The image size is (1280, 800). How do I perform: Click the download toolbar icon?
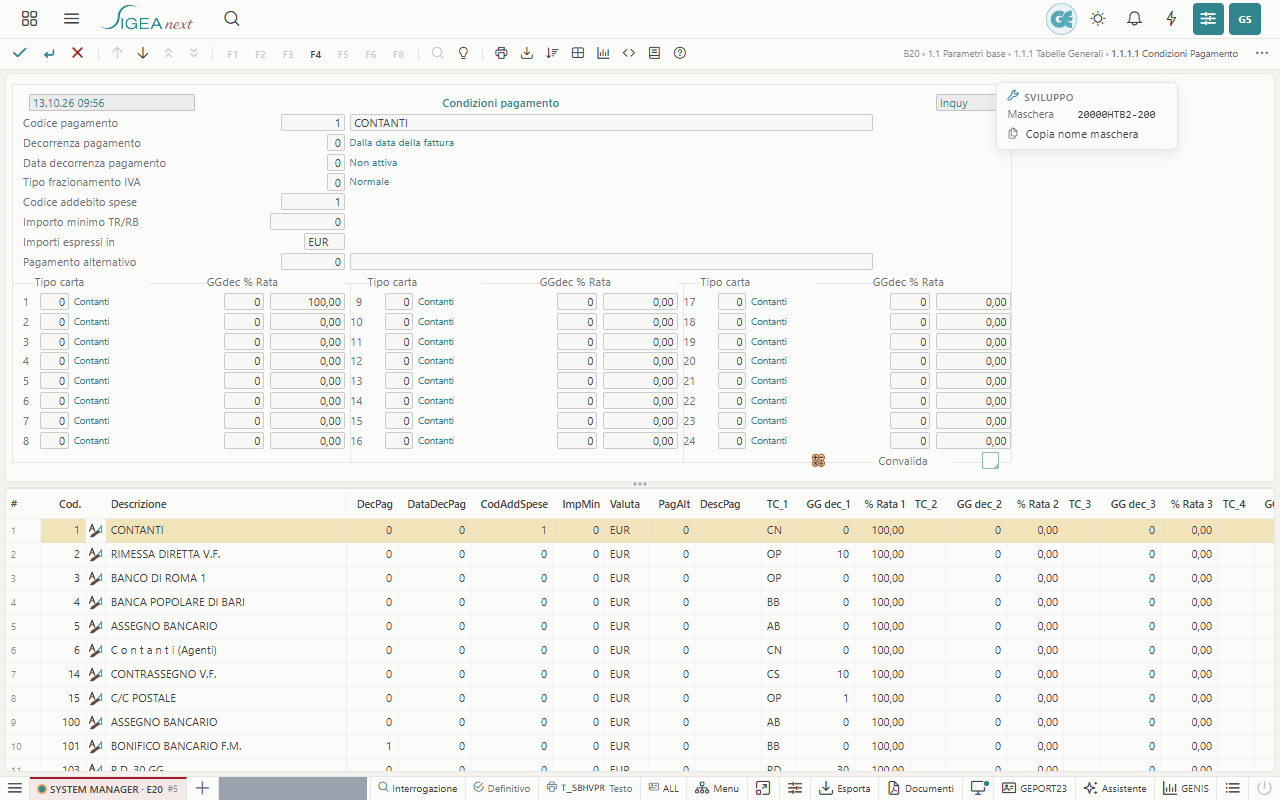527,53
